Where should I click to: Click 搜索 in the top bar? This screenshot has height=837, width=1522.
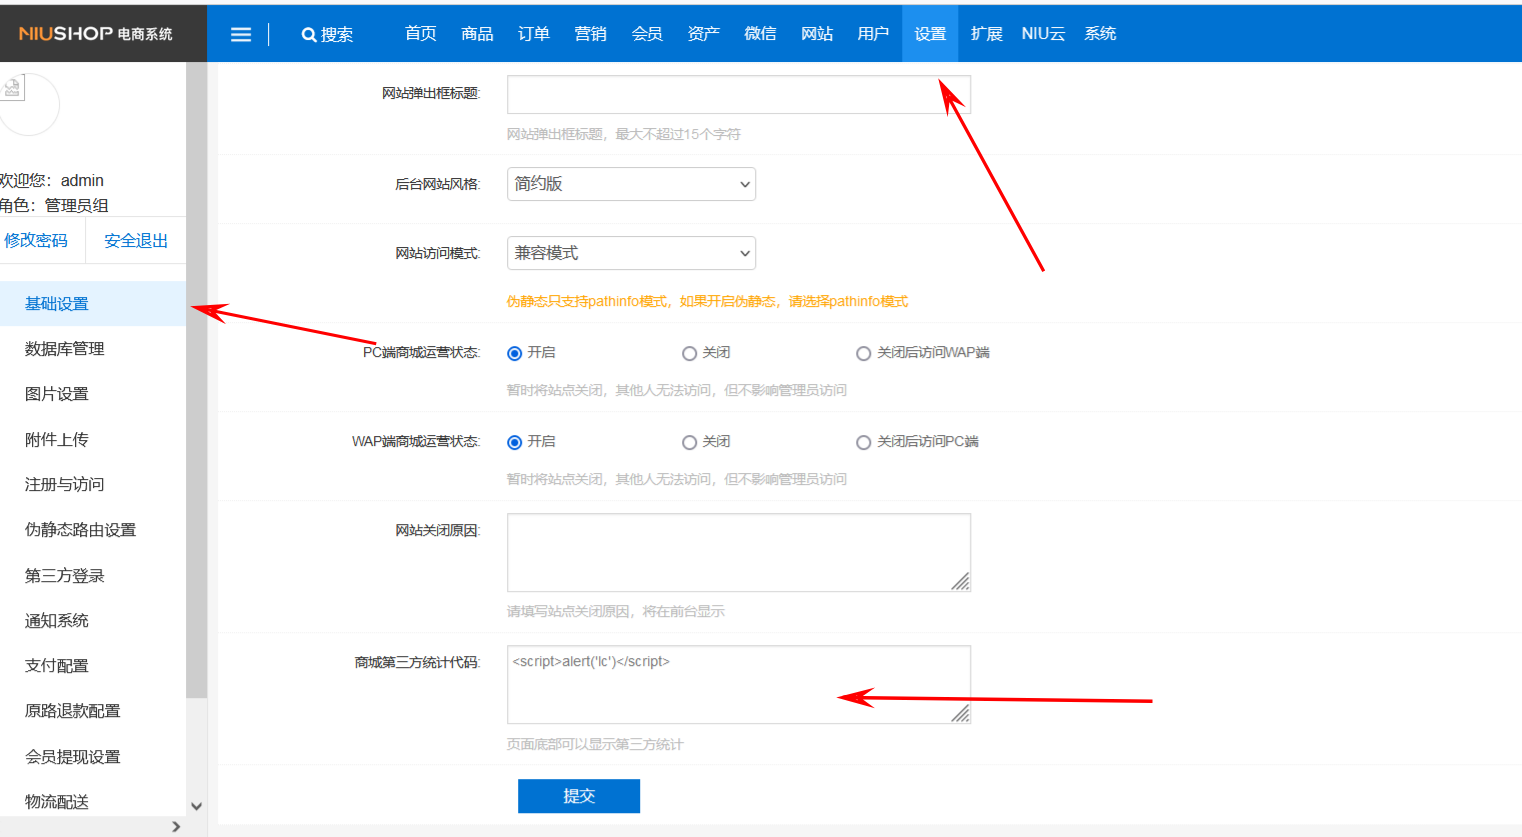point(337,34)
